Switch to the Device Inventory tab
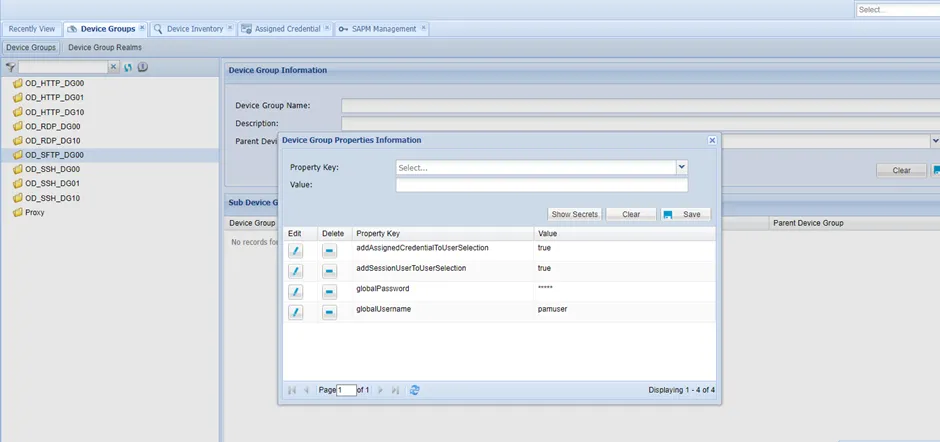 point(195,29)
